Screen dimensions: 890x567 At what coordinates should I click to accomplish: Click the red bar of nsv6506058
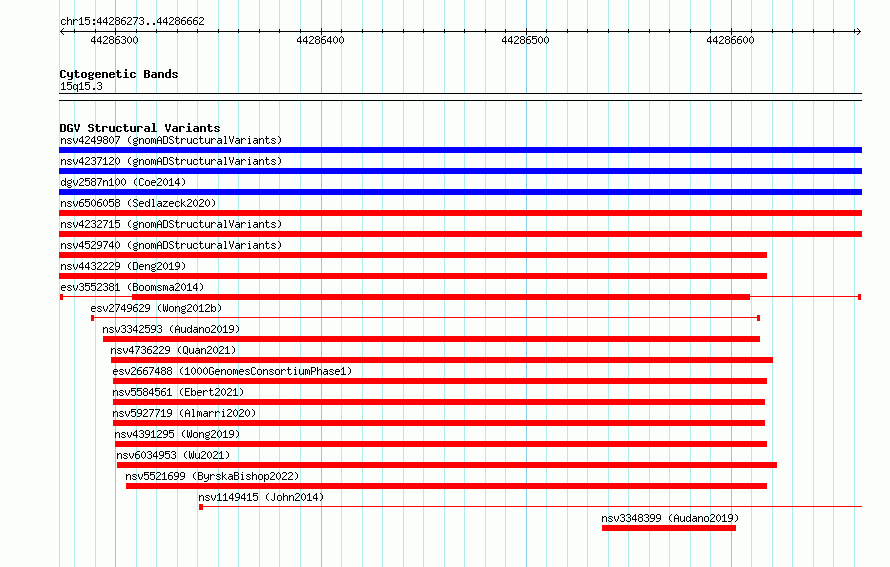pyautogui.click(x=460, y=213)
